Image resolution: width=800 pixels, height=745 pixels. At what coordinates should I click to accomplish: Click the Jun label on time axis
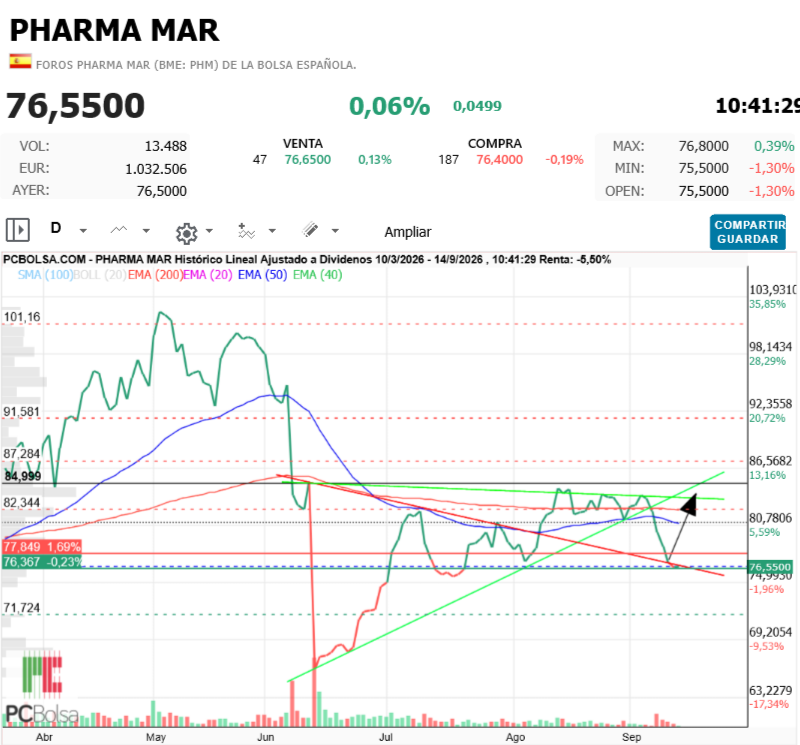[265, 737]
